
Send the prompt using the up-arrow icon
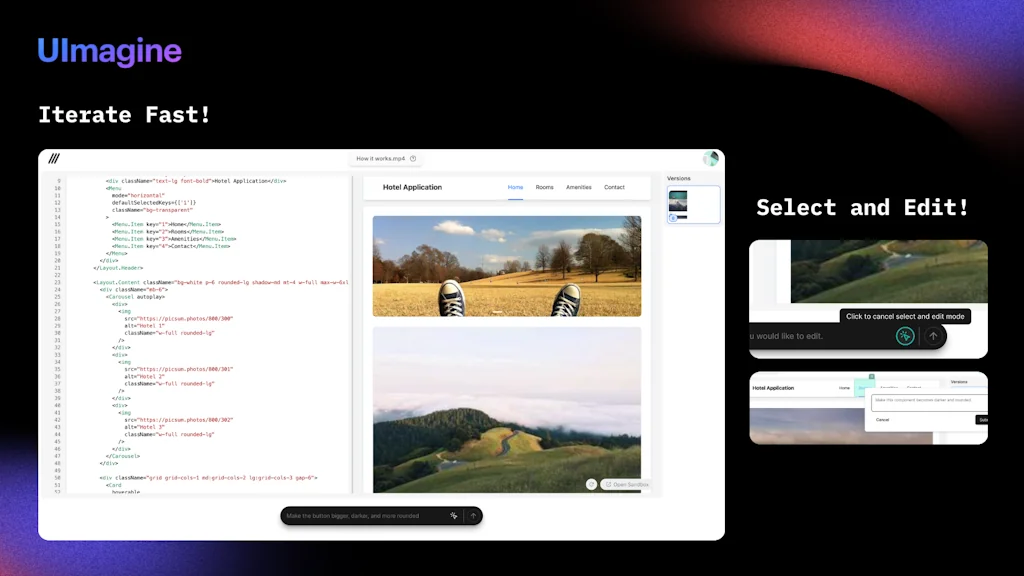[x=473, y=515]
